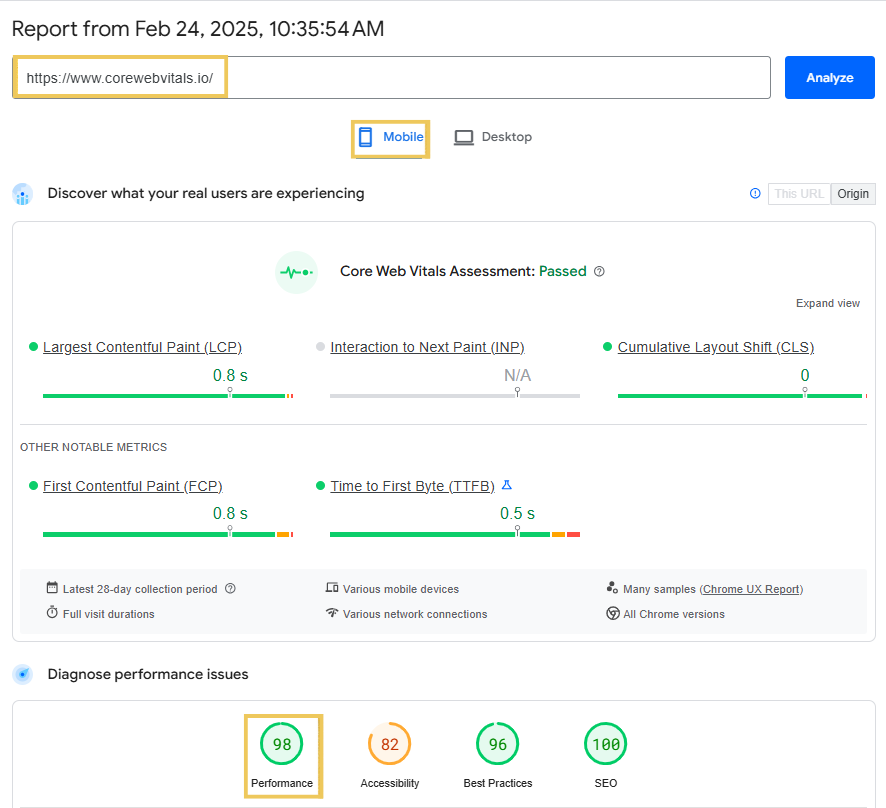The height and width of the screenshot is (808, 886).
Task: Click 'Report from Feb 24, 2025' heading
Action: pyautogui.click(x=198, y=29)
